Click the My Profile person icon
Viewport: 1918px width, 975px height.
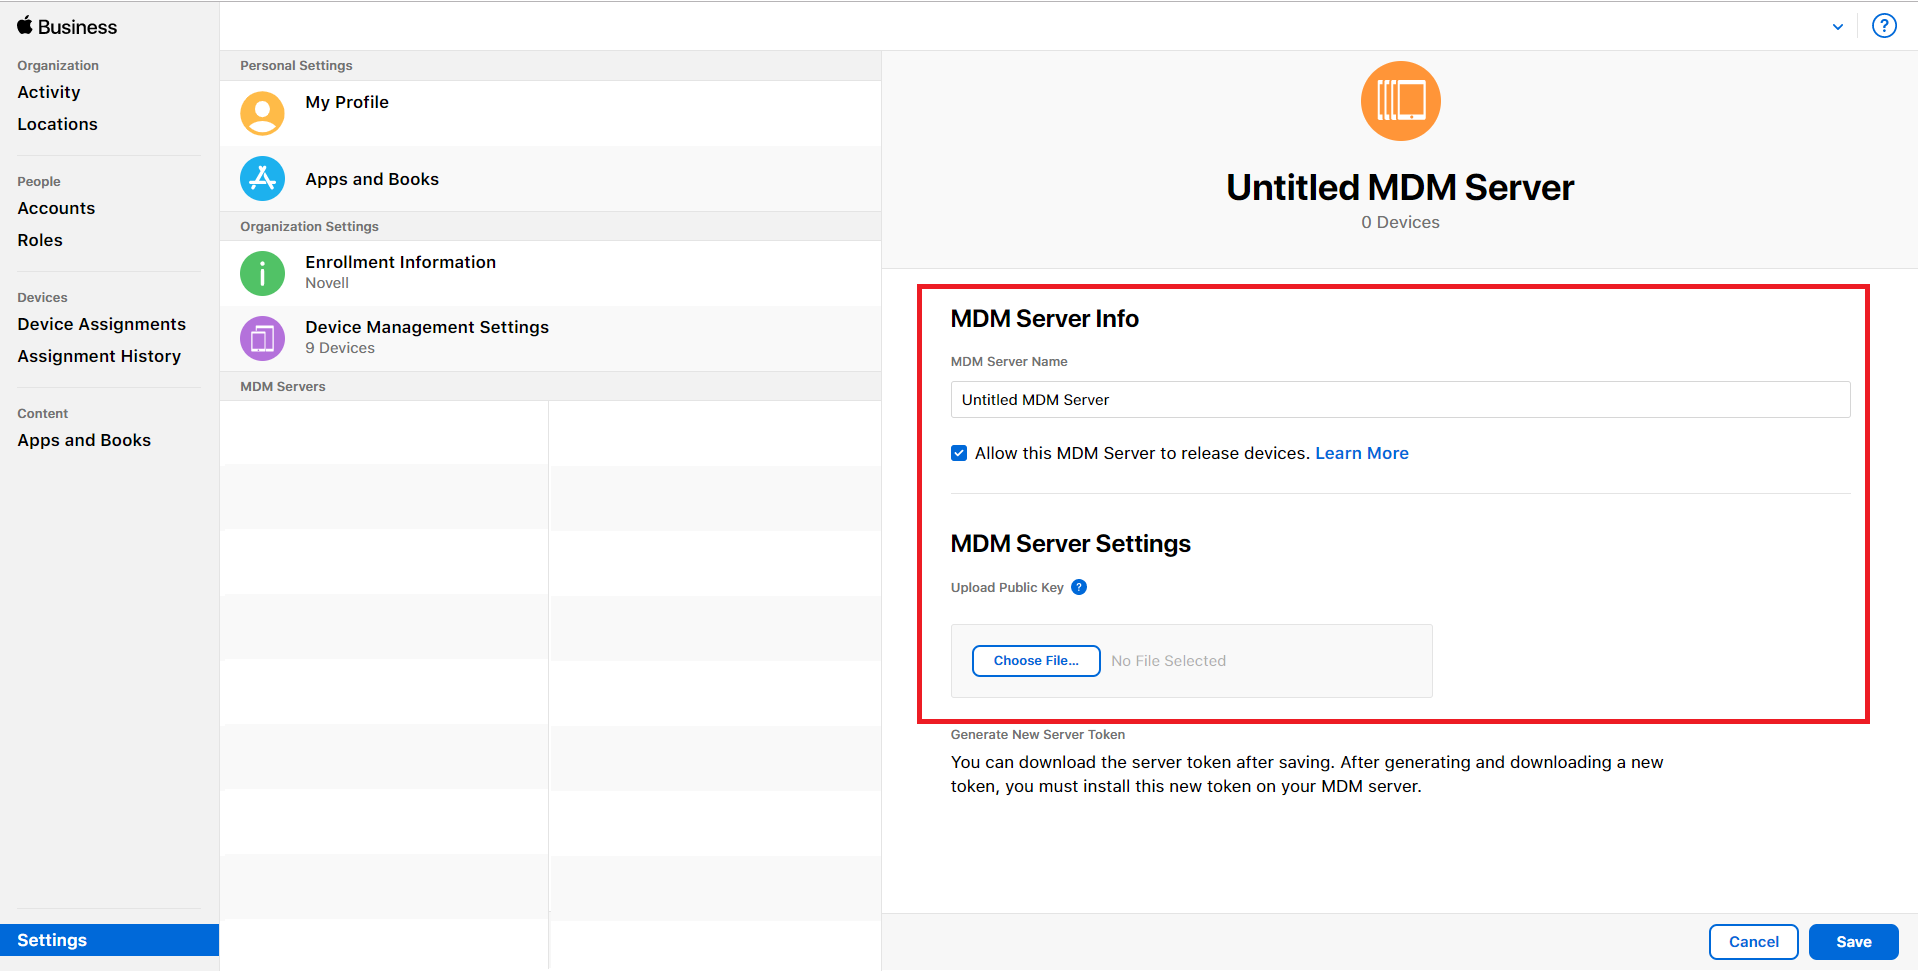pos(262,113)
